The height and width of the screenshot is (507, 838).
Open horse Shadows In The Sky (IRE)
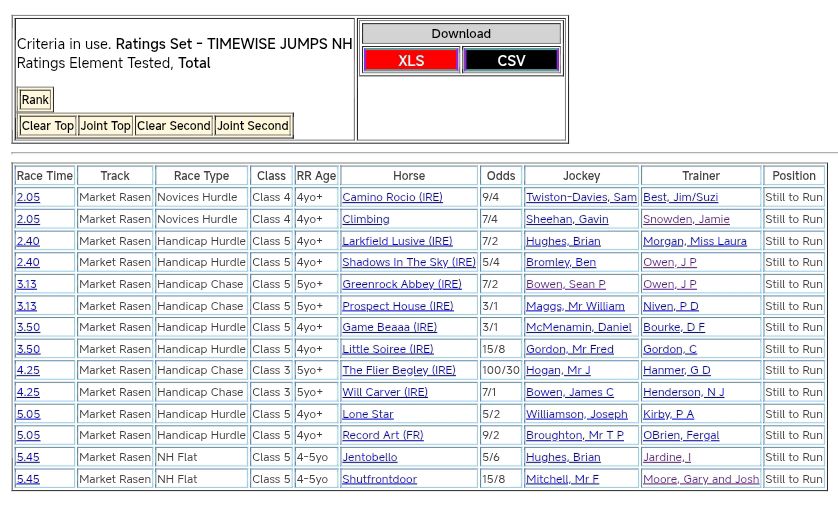(409, 263)
